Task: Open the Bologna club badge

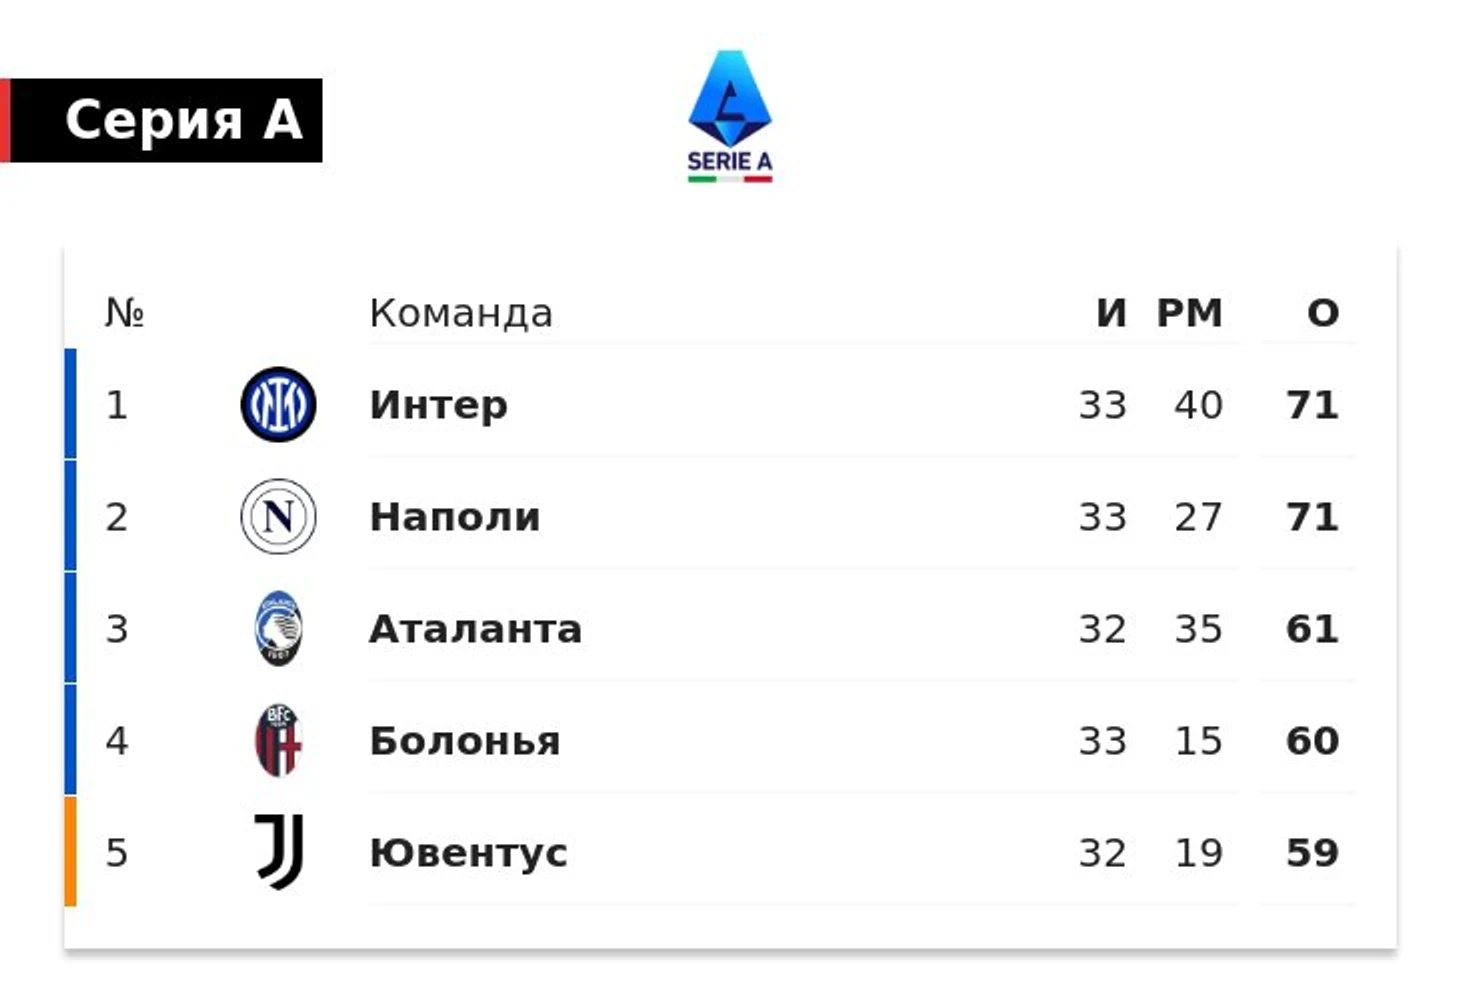Action: (x=278, y=741)
